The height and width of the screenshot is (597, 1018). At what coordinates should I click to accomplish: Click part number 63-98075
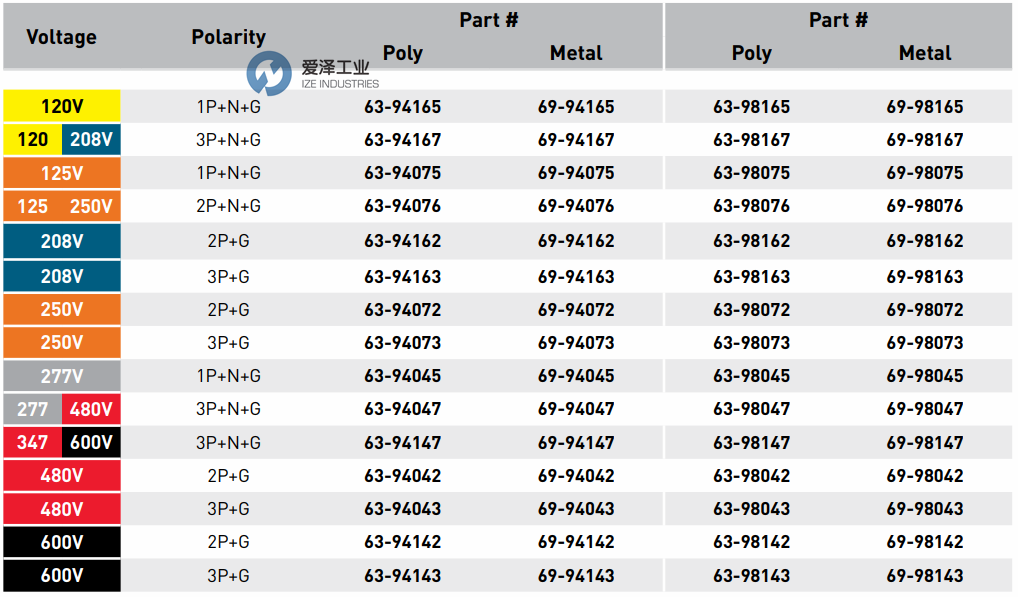751,173
